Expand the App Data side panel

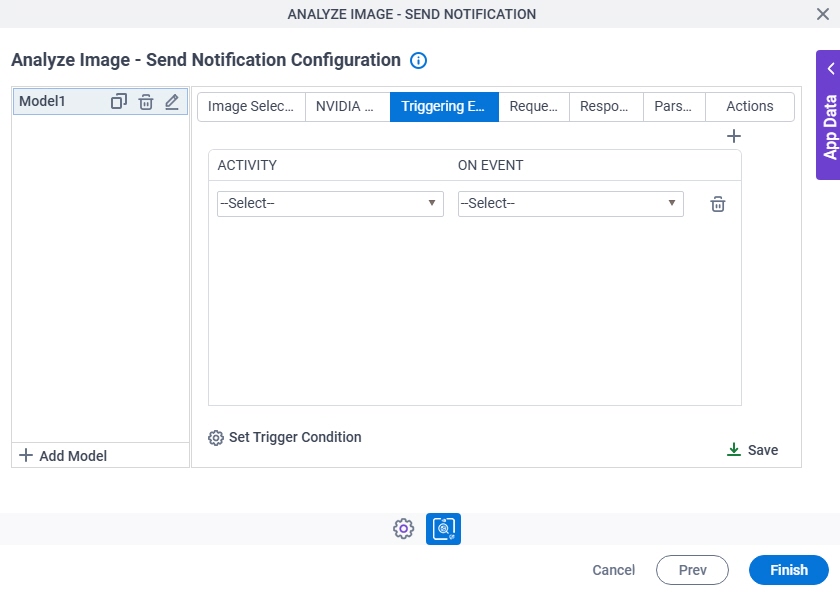pos(828,115)
